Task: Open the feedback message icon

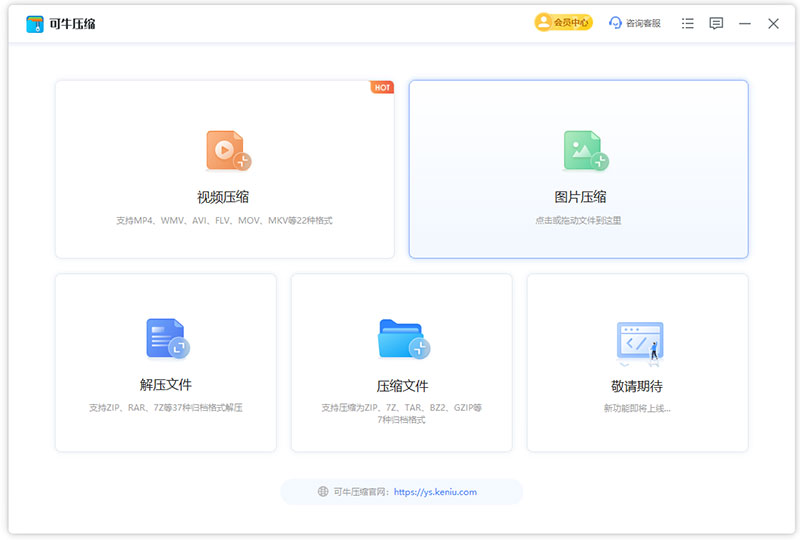Action: [716, 23]
